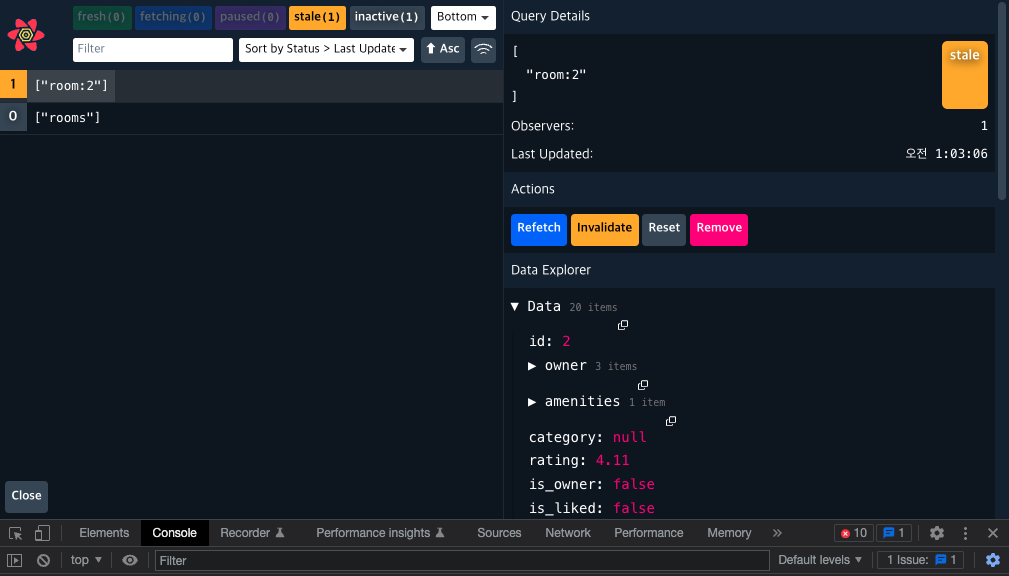1009x576 pixels.
Task: Click the id value 2
Action: [x=566, y=341]
